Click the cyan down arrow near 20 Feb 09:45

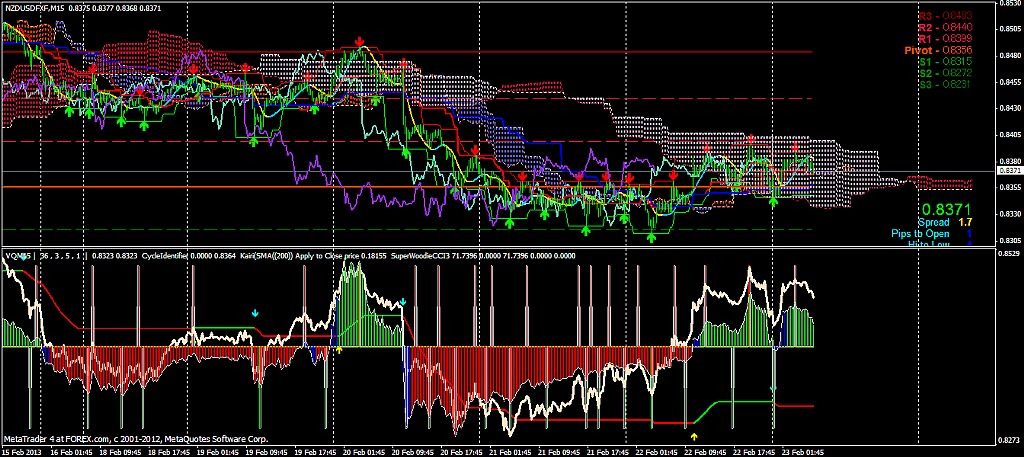click(x=403, y=301)
